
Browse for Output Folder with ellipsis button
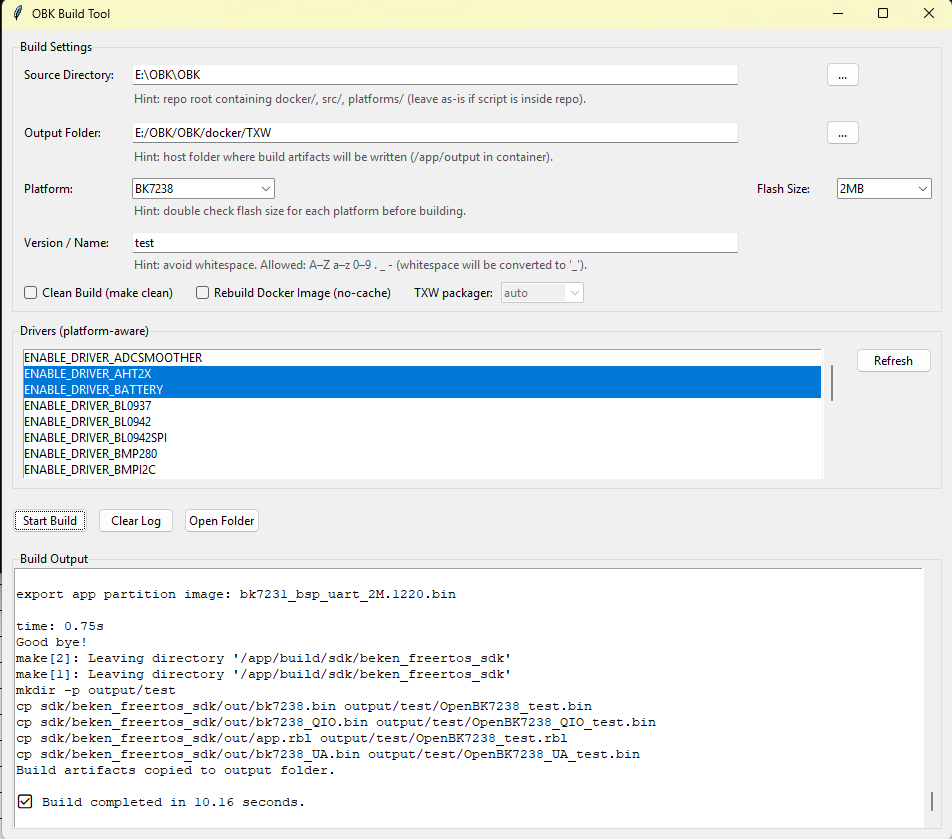tap(842, 133)
